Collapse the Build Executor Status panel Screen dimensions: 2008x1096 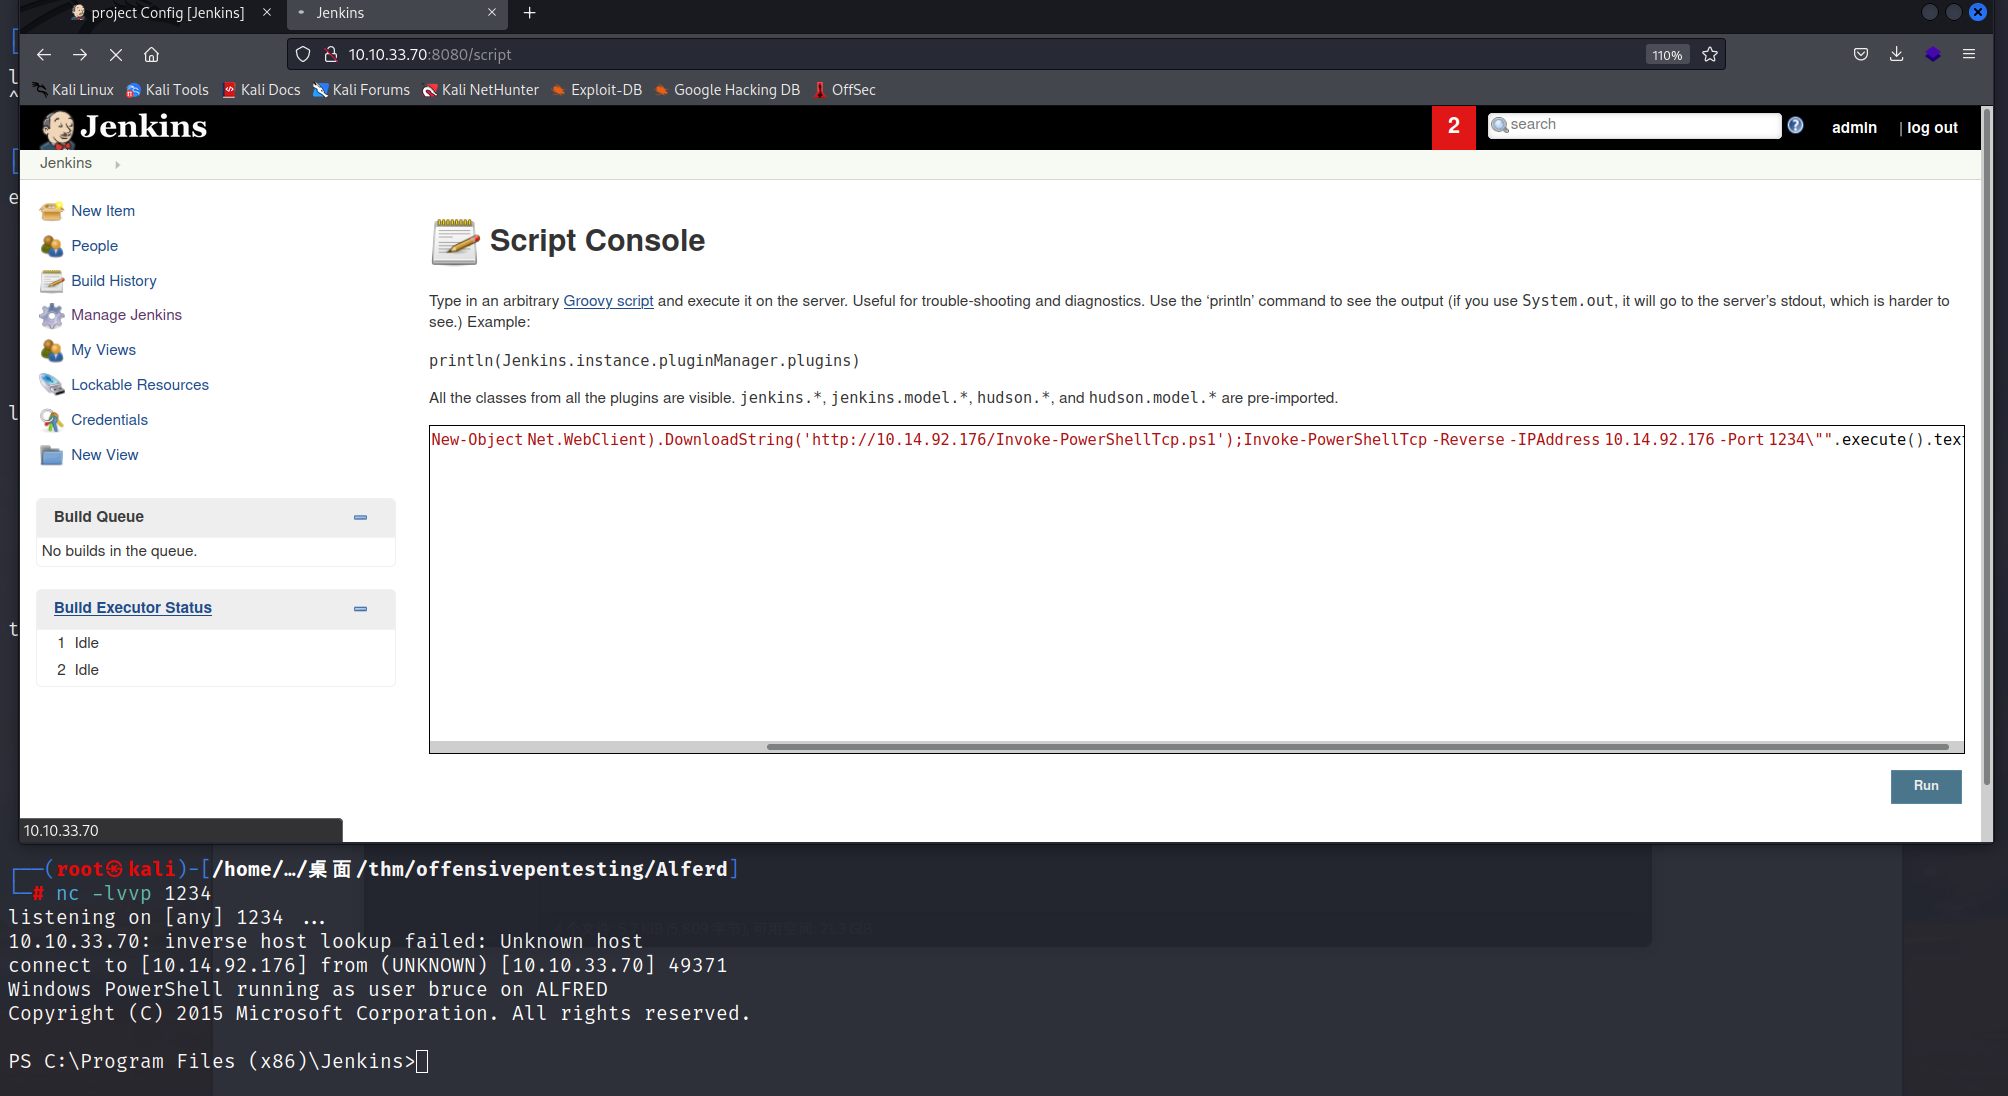click(360, 608)
